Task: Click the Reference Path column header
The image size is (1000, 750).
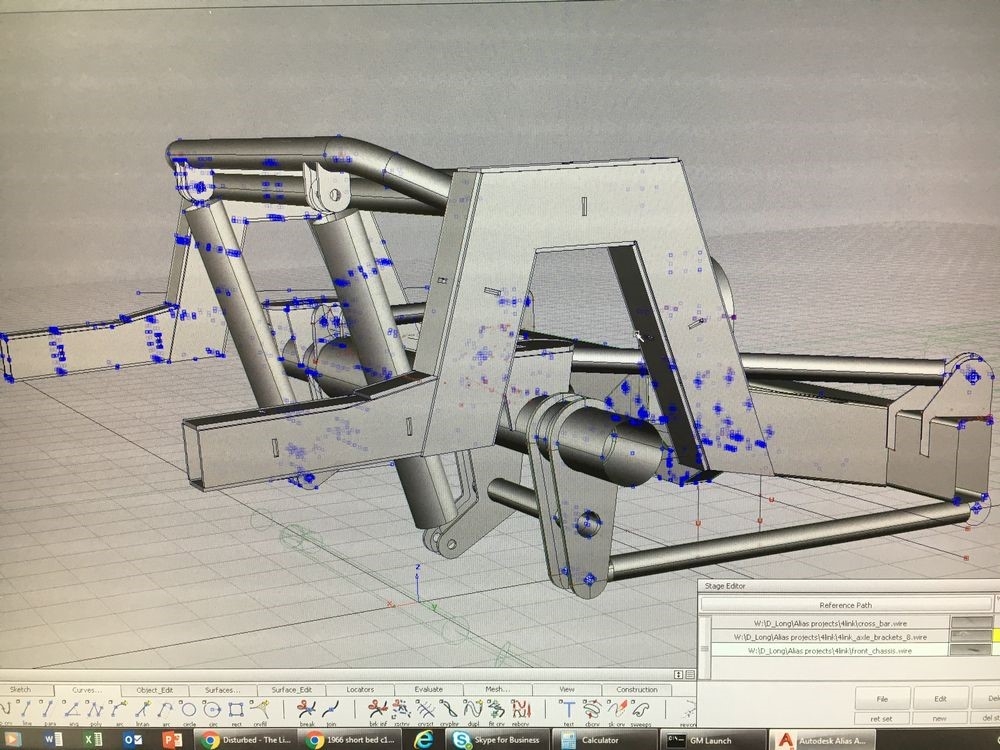Action: tap(845, 604)
